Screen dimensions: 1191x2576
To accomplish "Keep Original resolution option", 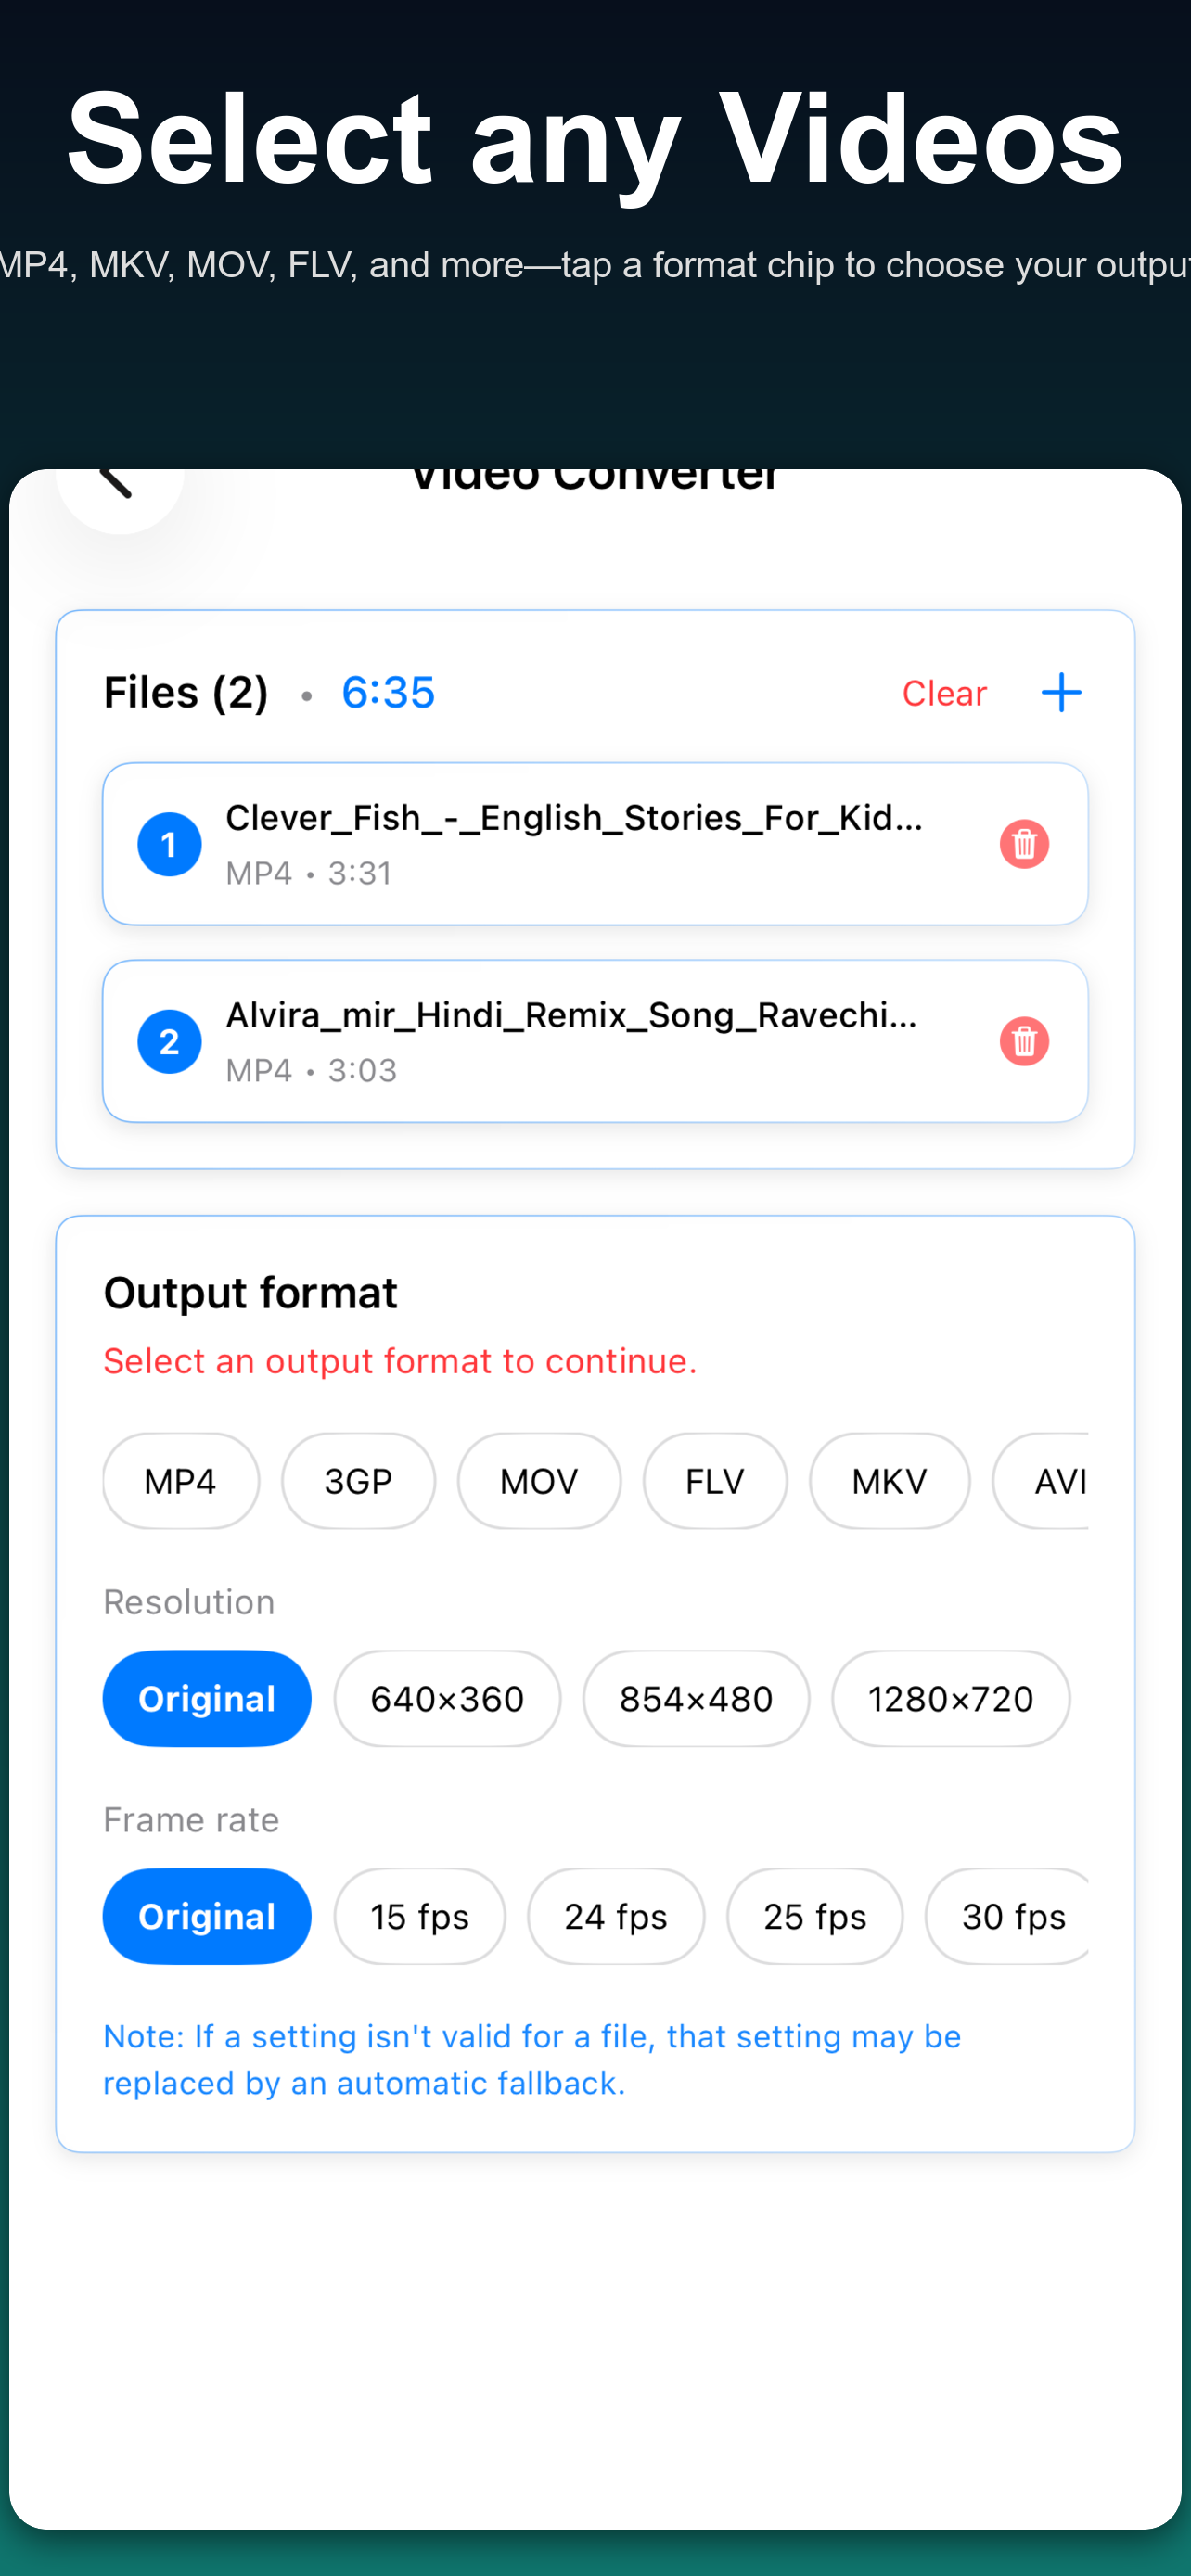I will pyautogui.click(x=207, y=1699).
